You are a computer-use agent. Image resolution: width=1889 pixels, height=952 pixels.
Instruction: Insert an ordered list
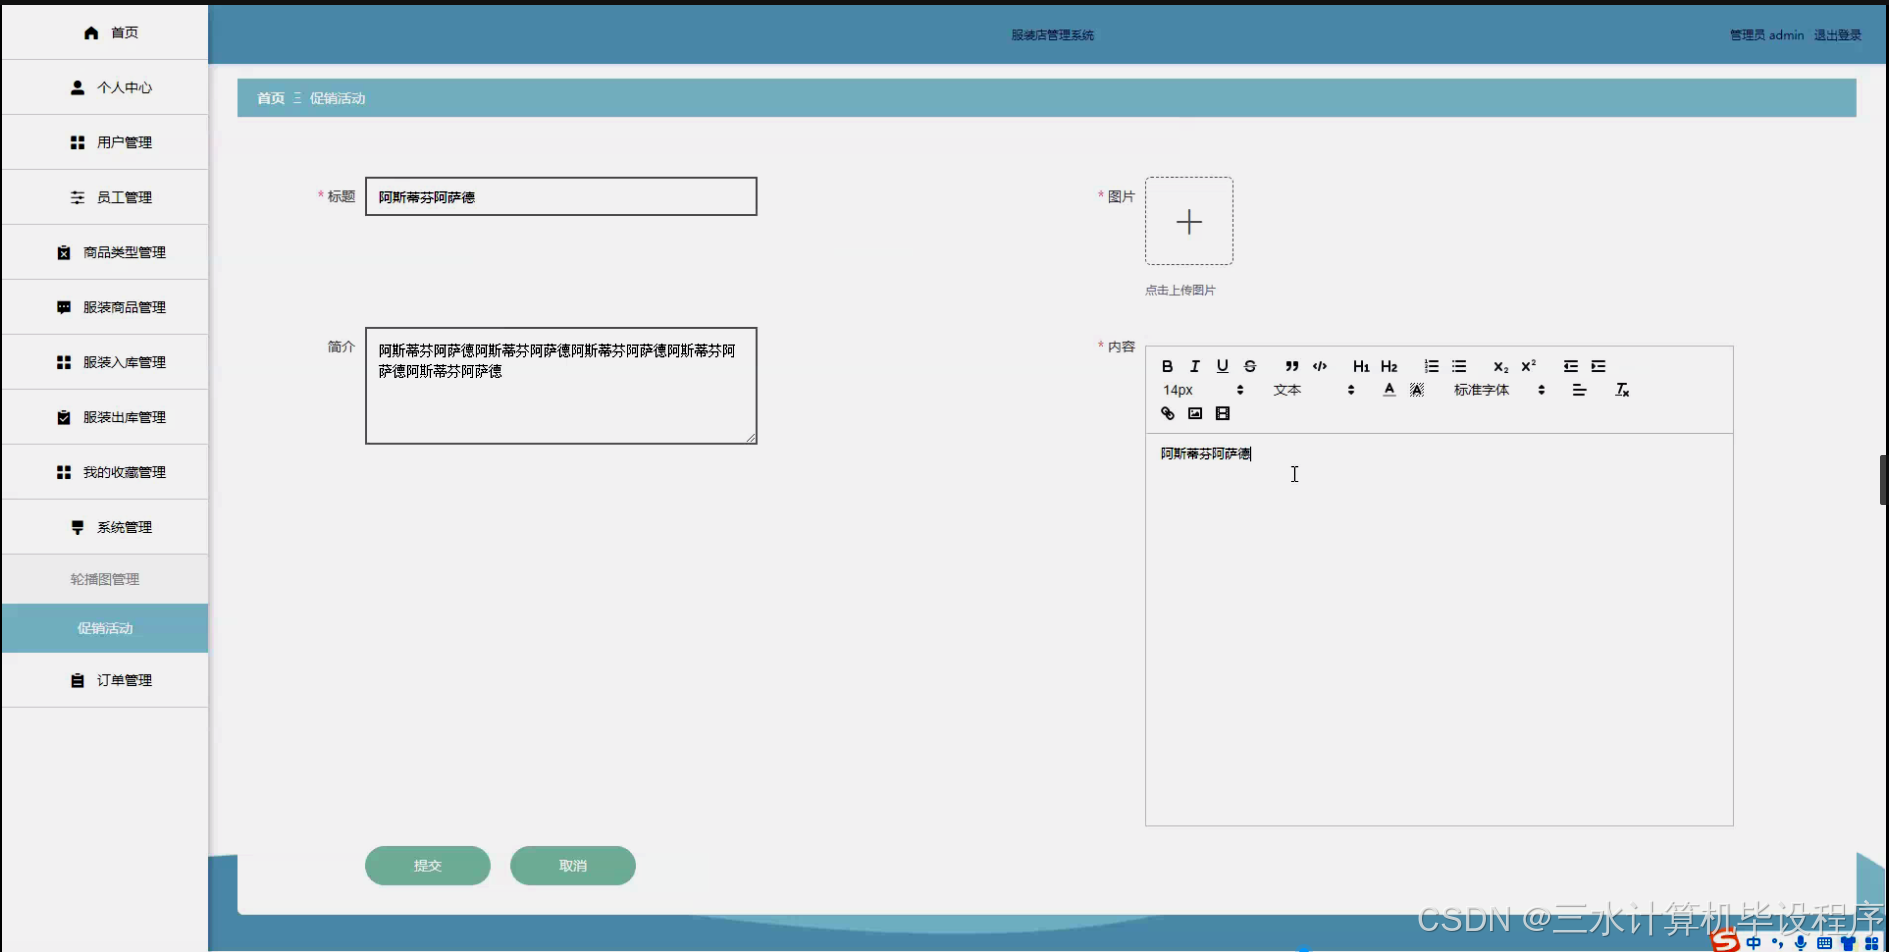coord(1431,366)
